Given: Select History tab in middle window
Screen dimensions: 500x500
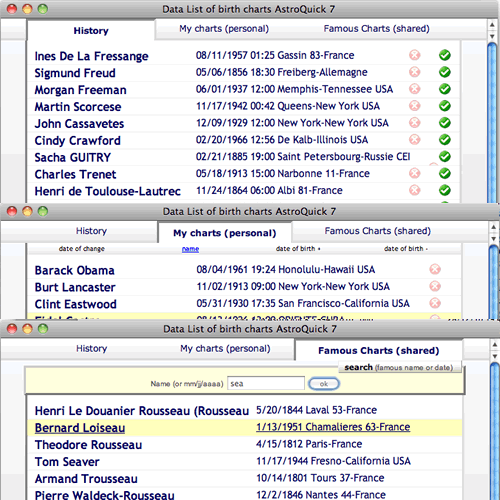Looking at the screenshot, I should tap(91, 231).
